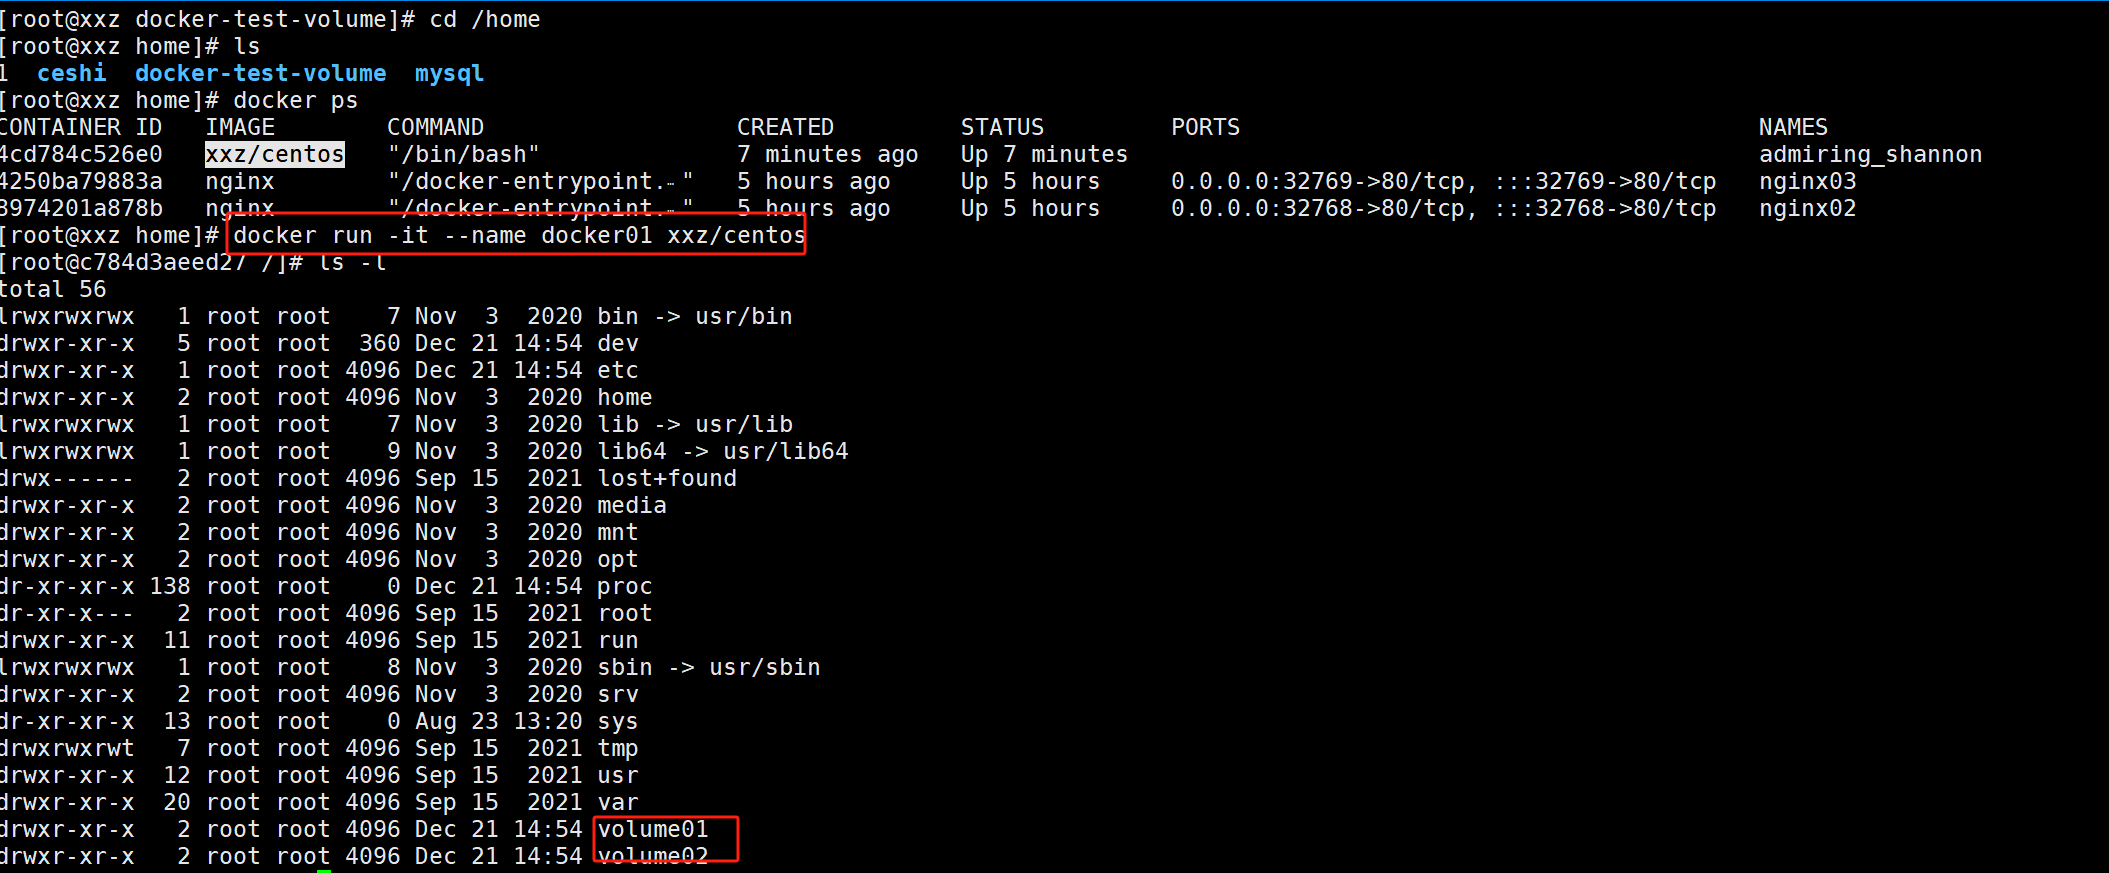Click the etc directory entry
The height and width of the screenshot is (873, 2109).
point(617,370)
